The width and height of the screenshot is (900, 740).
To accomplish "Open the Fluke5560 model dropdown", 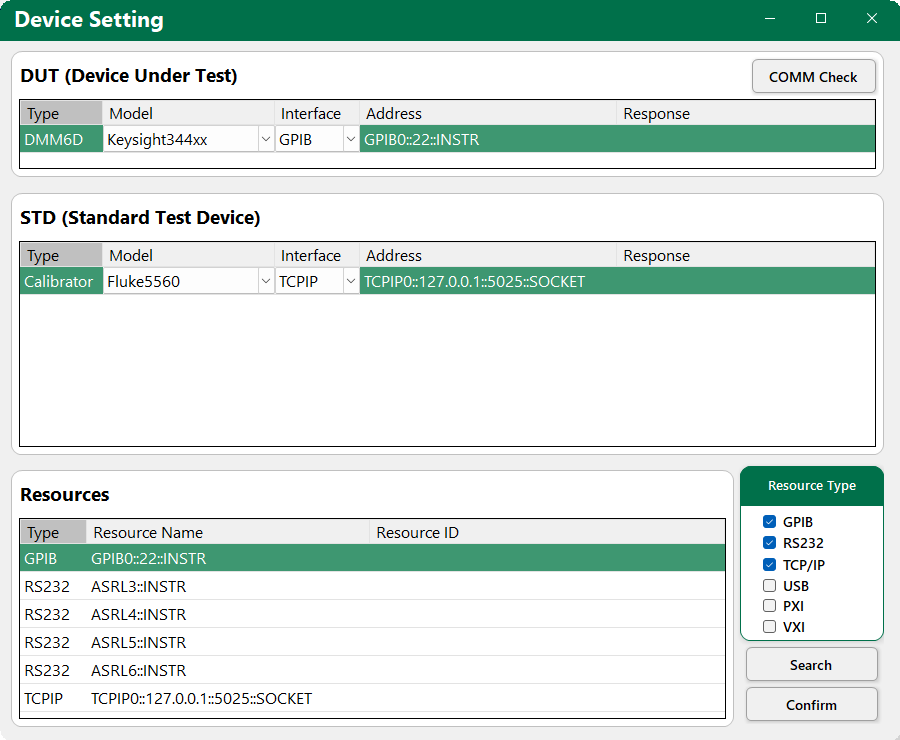I will pyautogui.click(x=265, y=282).
